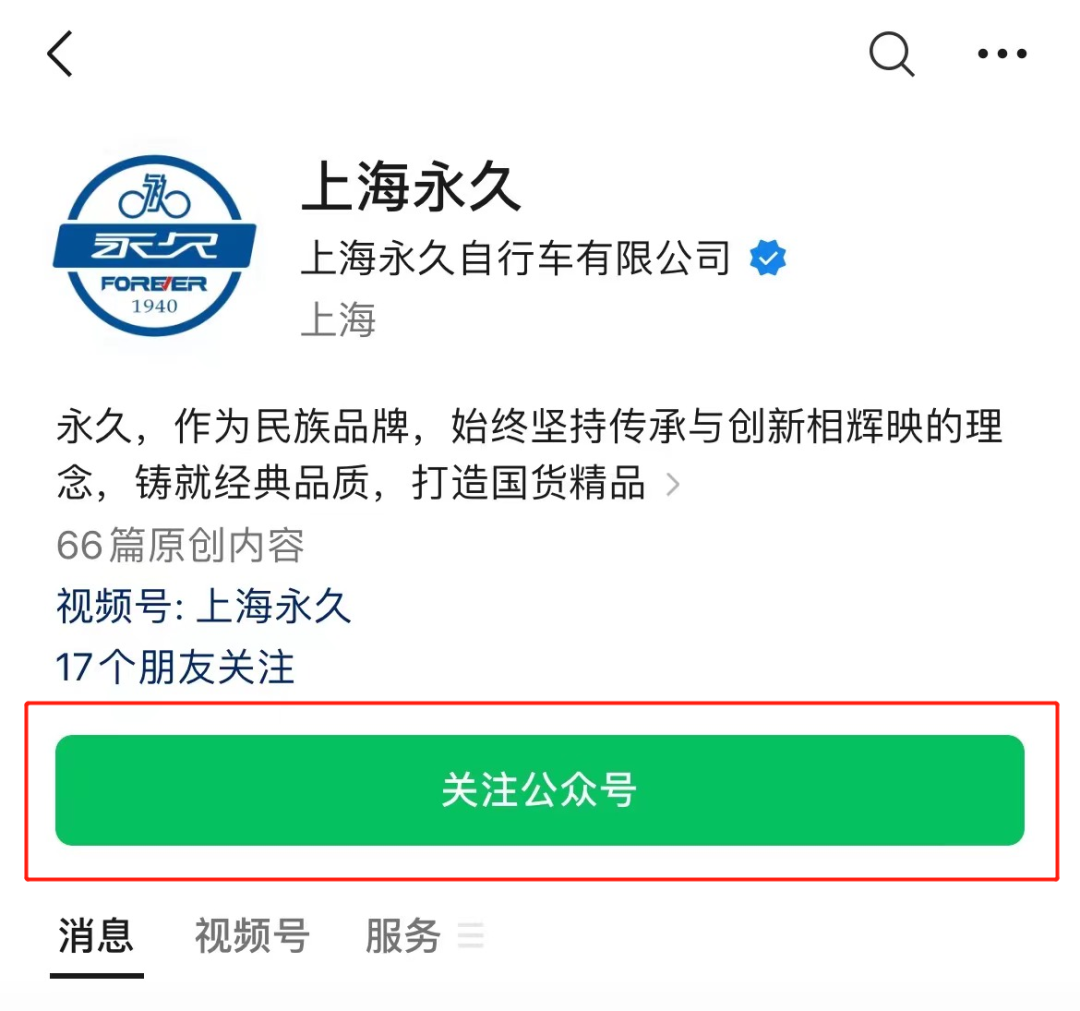The image size is (1080, 1011).
Task: Select the 上海永久自行车有限公司 company name
Action: (516, 258)
